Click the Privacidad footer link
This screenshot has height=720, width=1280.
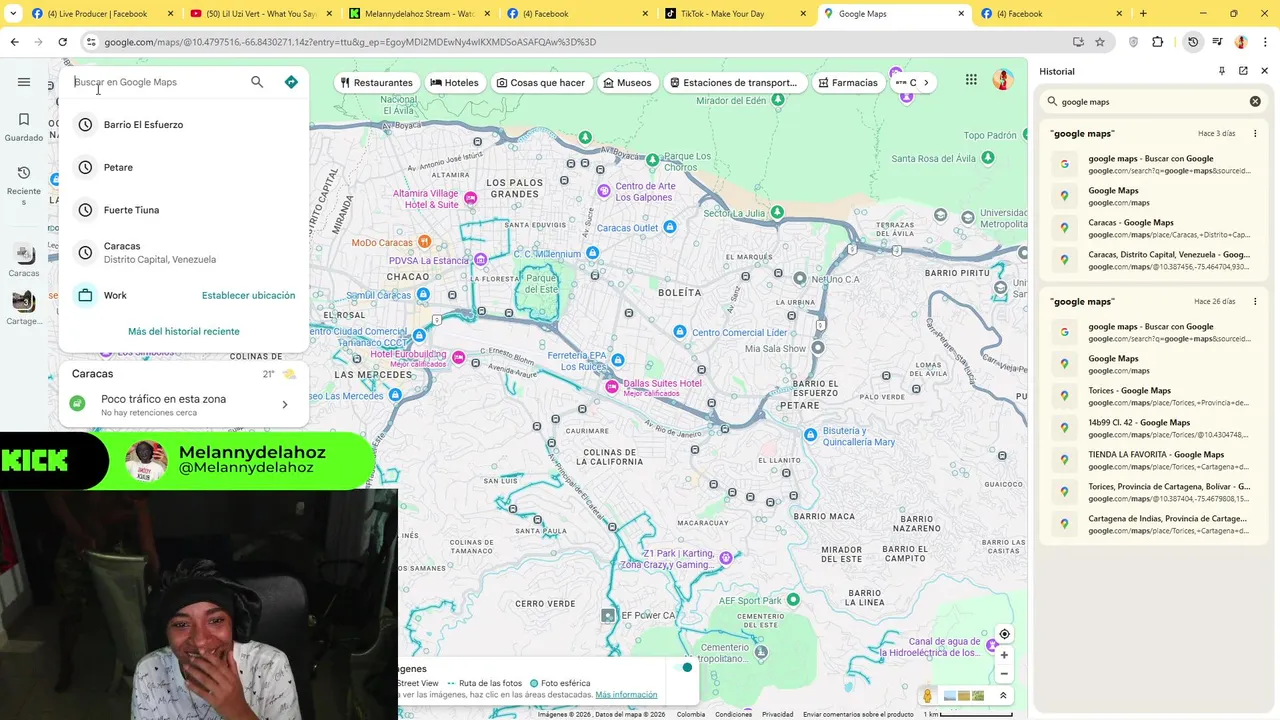777,714
